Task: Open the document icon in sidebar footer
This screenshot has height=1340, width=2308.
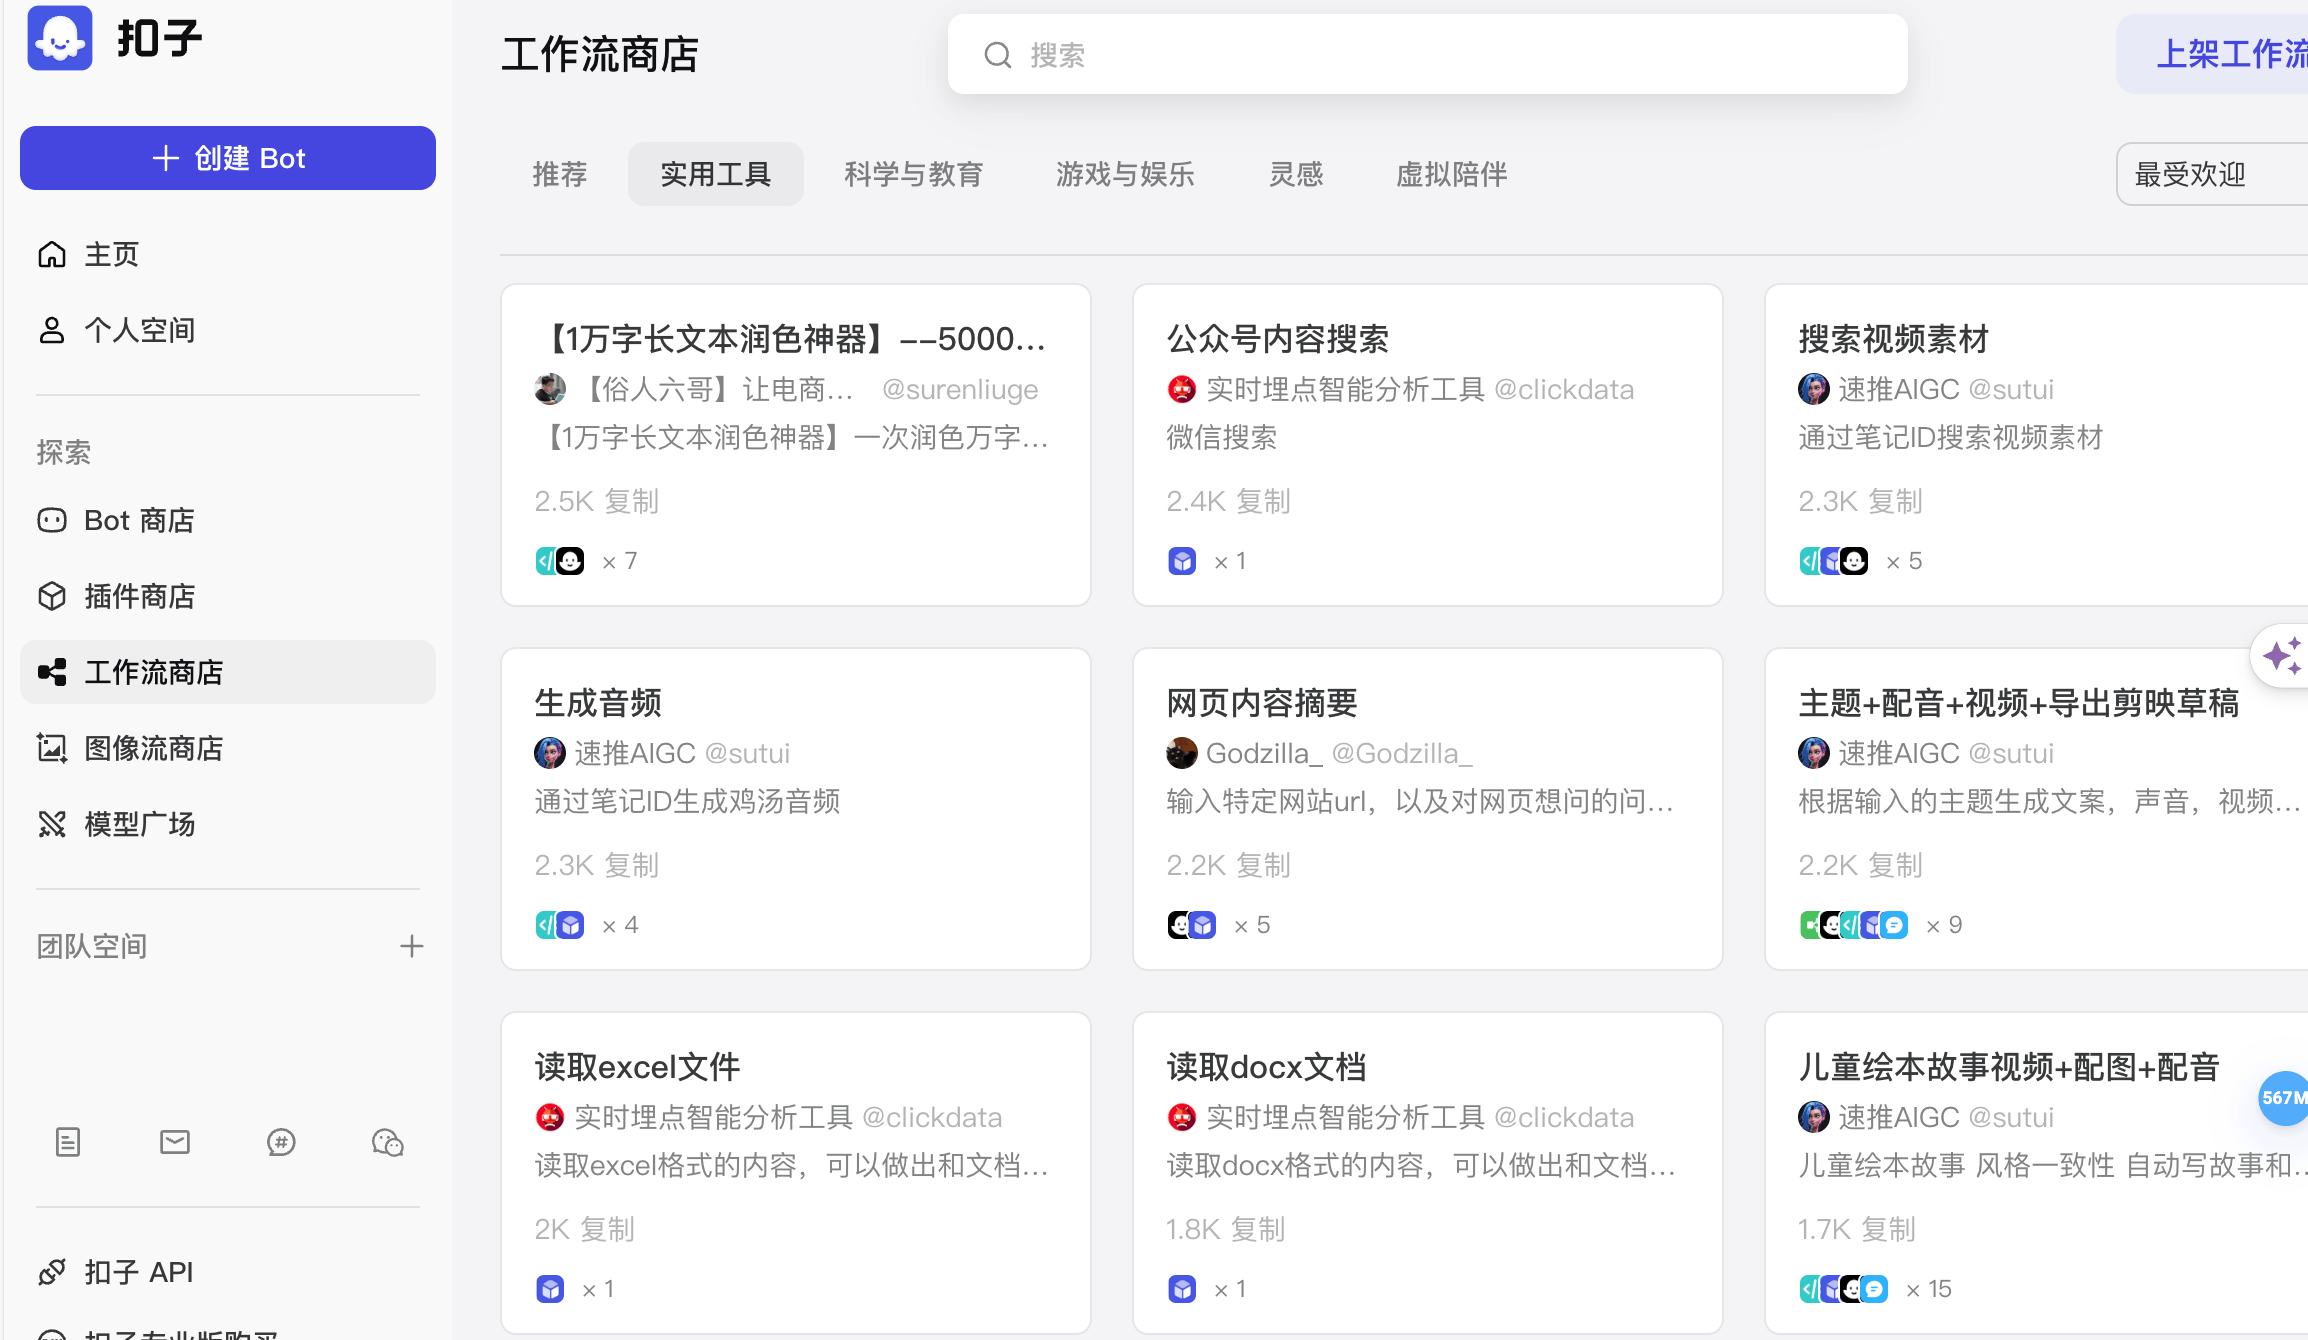Action: point(68,1142)
